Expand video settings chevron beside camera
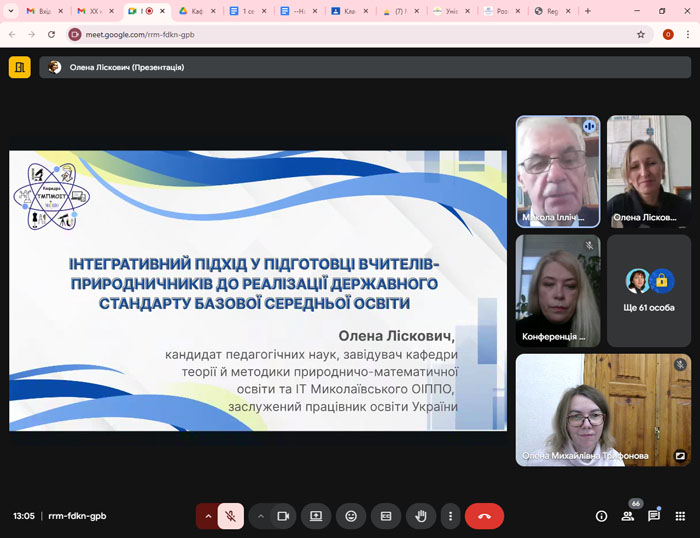 tap(260, 516)
